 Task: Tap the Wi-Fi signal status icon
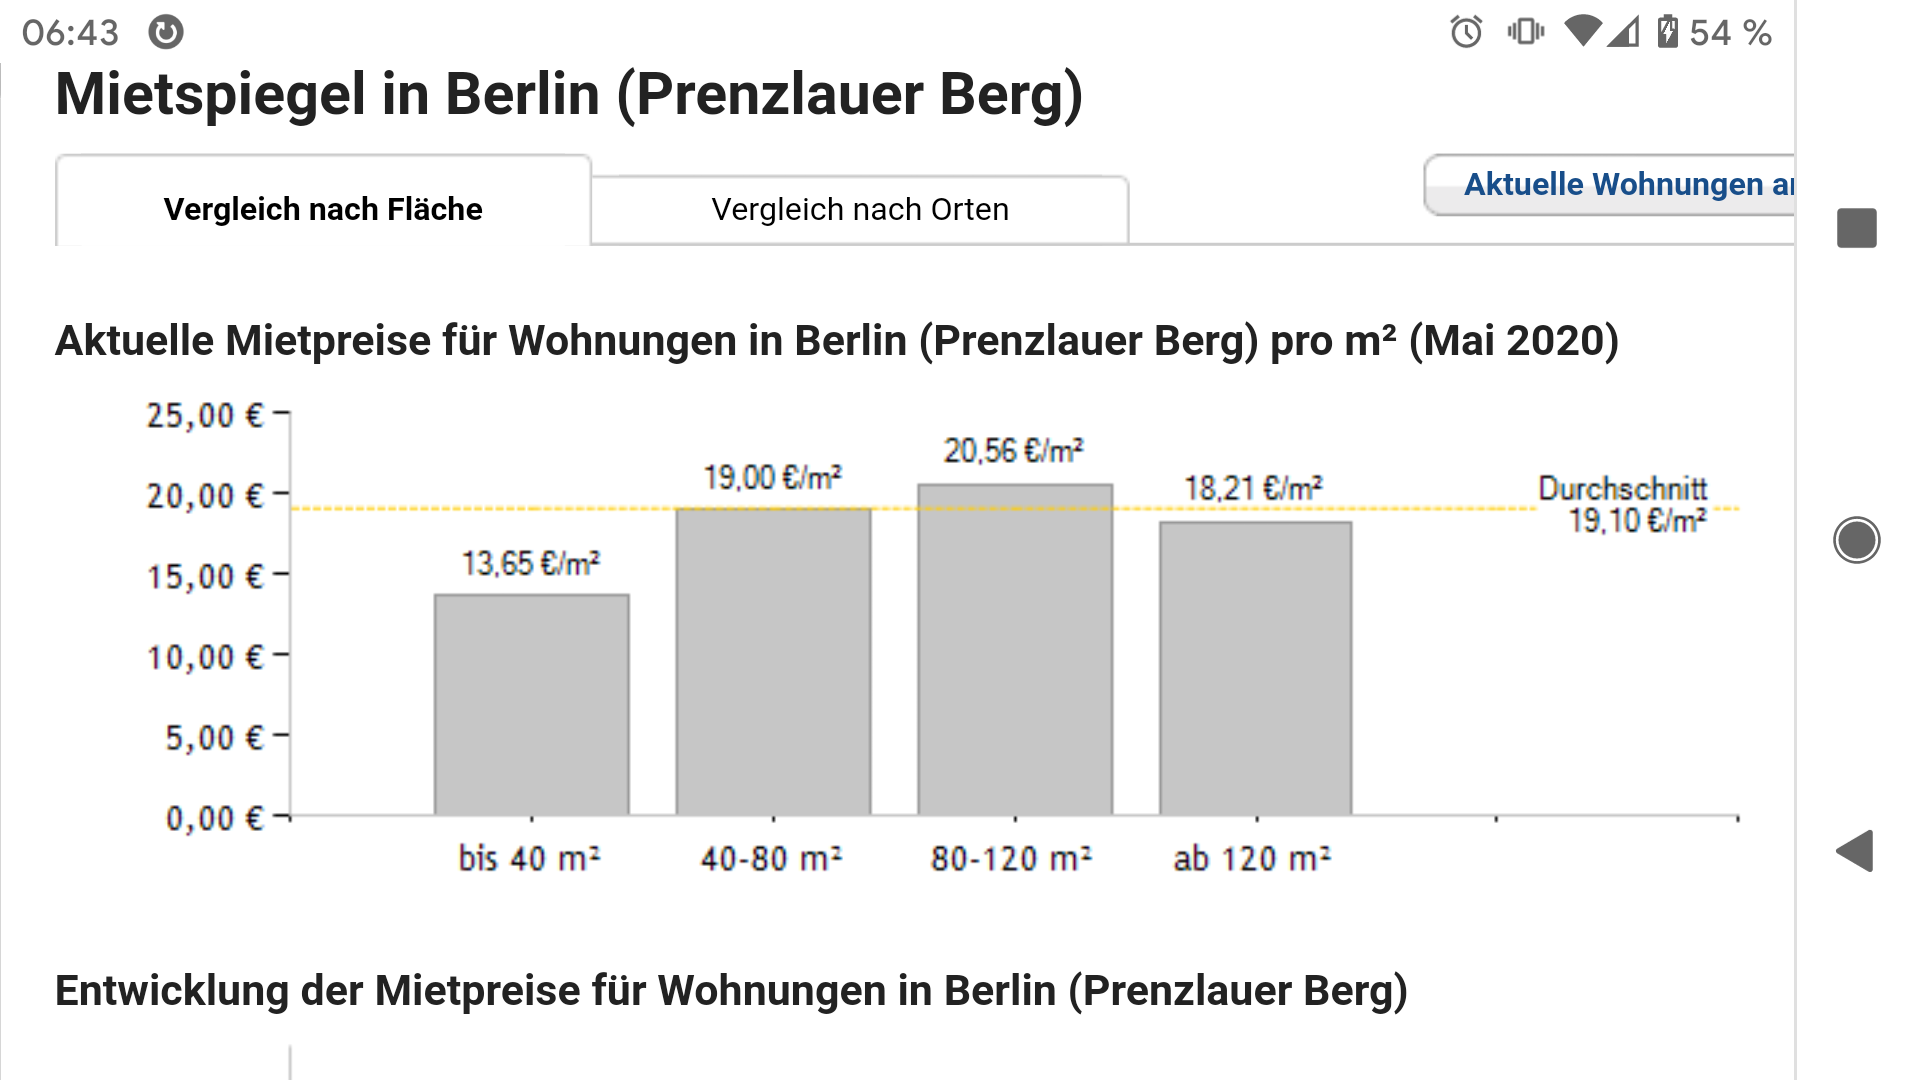click(1583, 32)
